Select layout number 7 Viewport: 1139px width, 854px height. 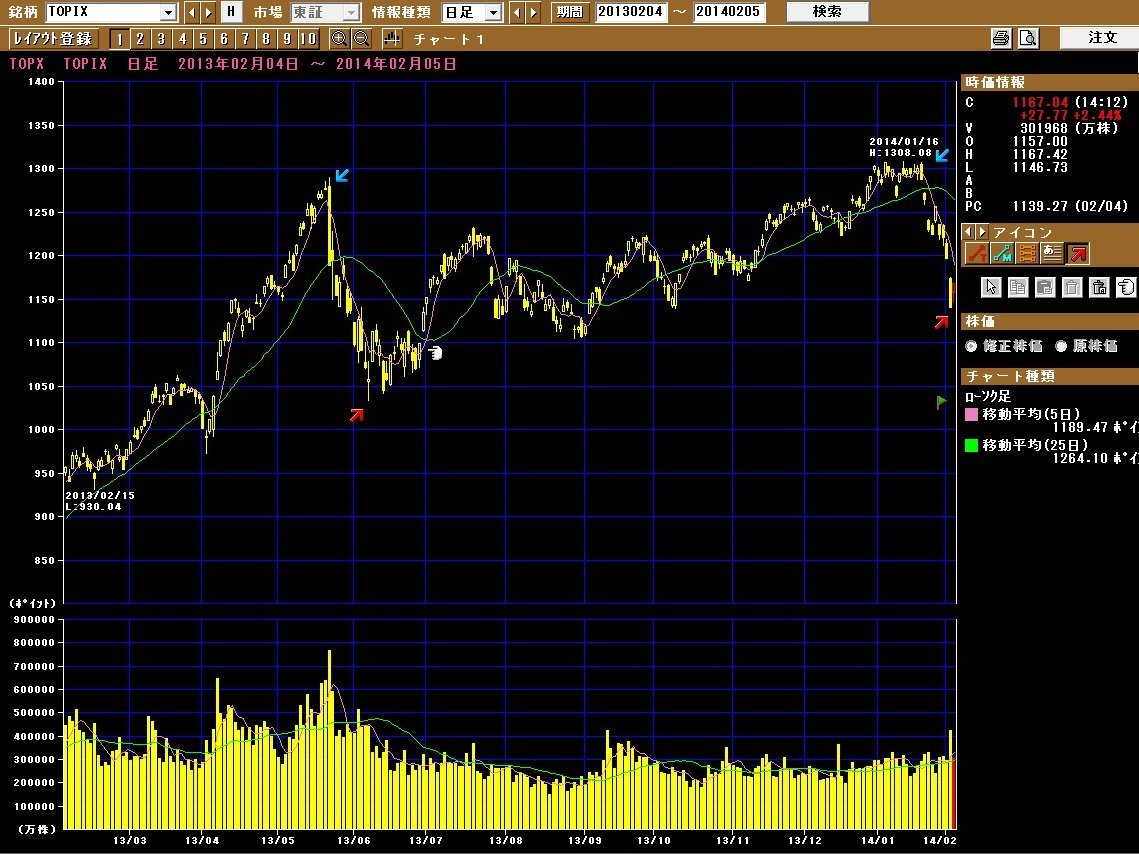[x=245, y=38]
